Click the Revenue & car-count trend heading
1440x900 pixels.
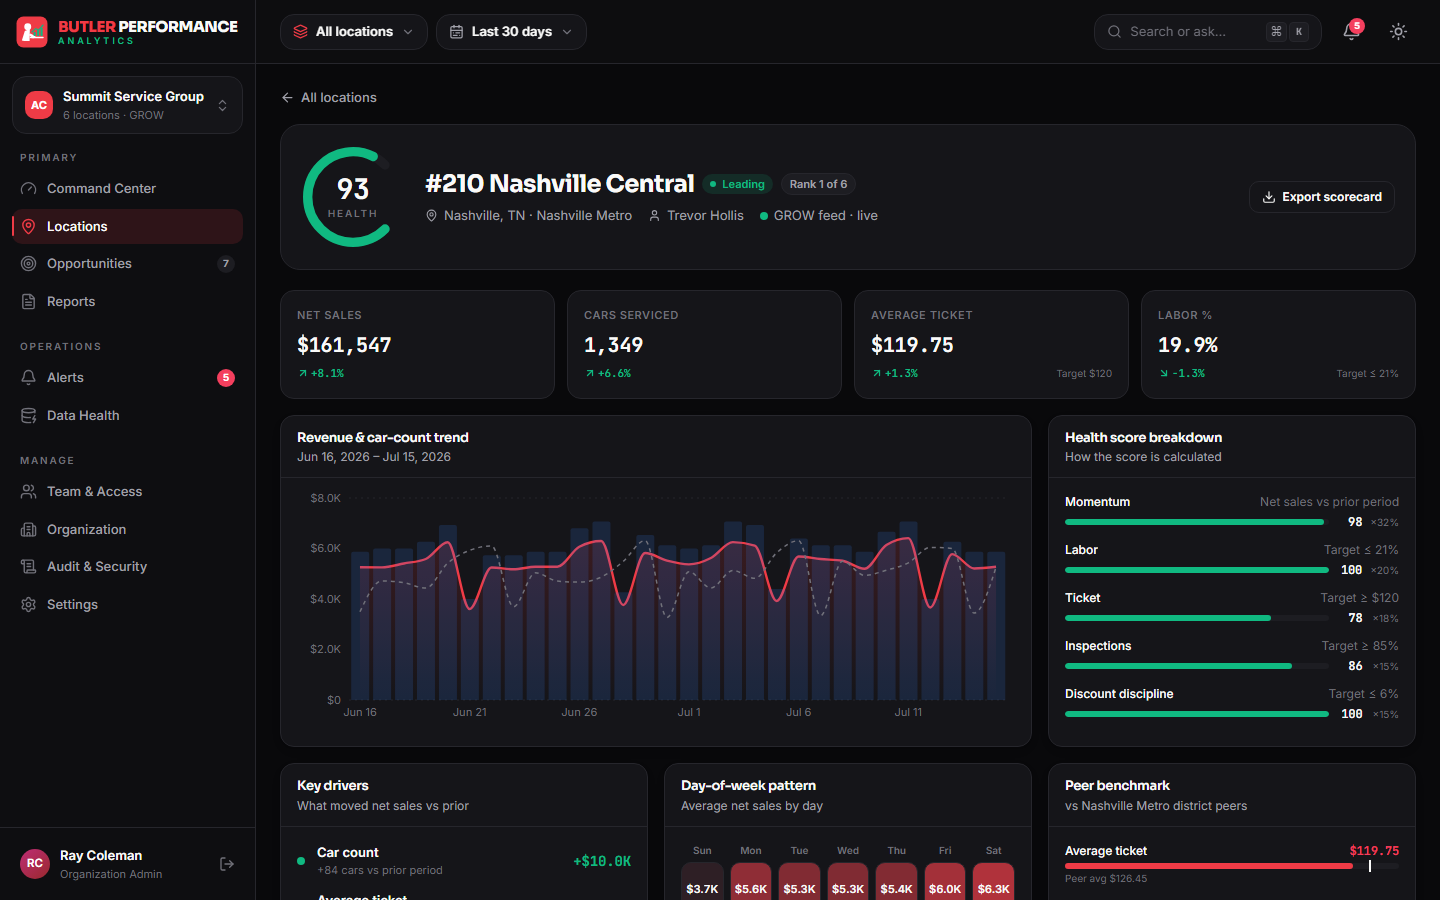point(383,438)
